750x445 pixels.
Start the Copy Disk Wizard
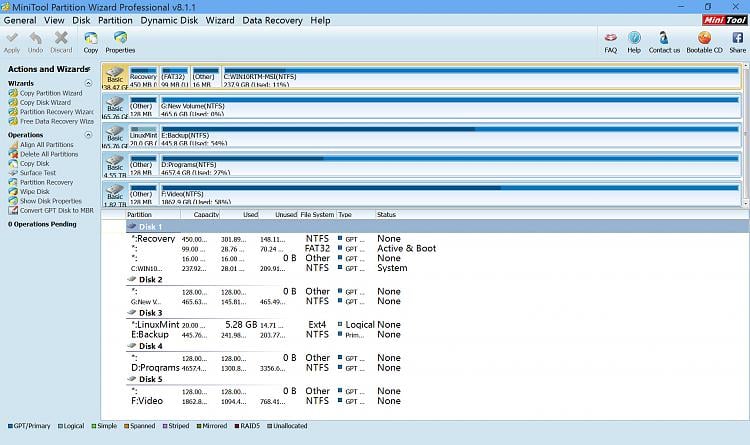pyautogui.click(x=40, y=102)
